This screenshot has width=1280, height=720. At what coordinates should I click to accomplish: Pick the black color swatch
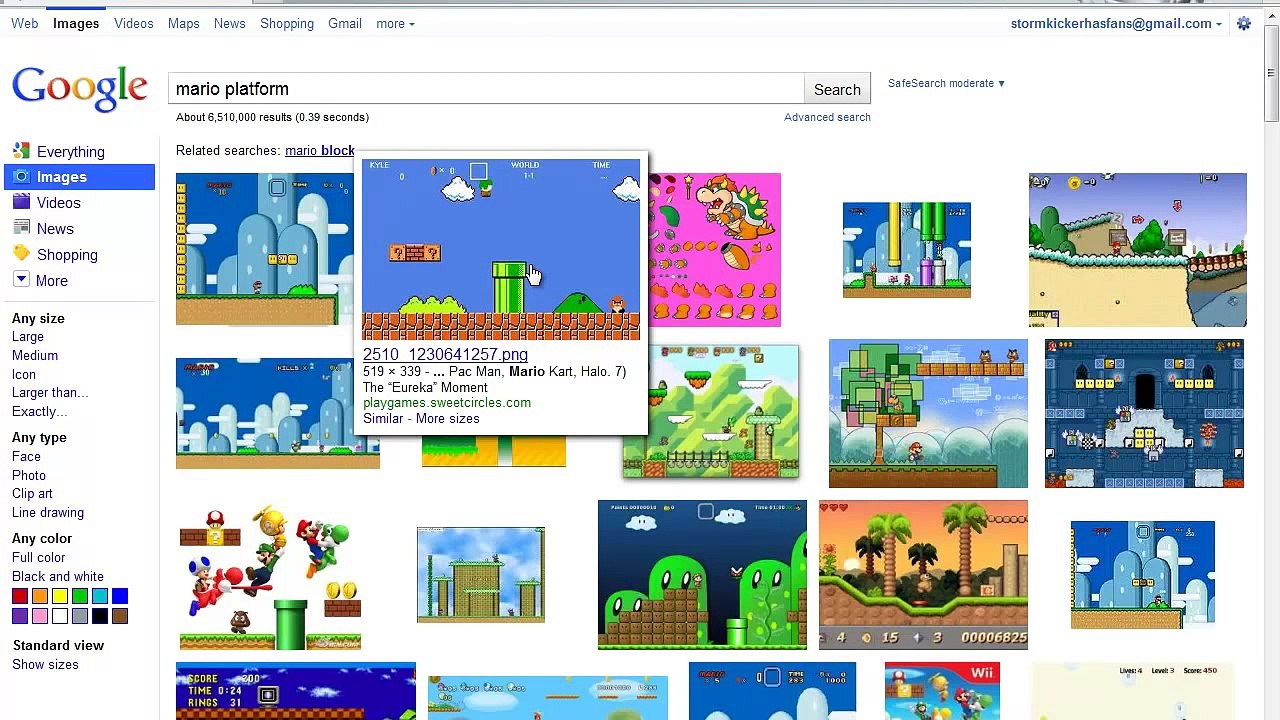pos(100,616)
